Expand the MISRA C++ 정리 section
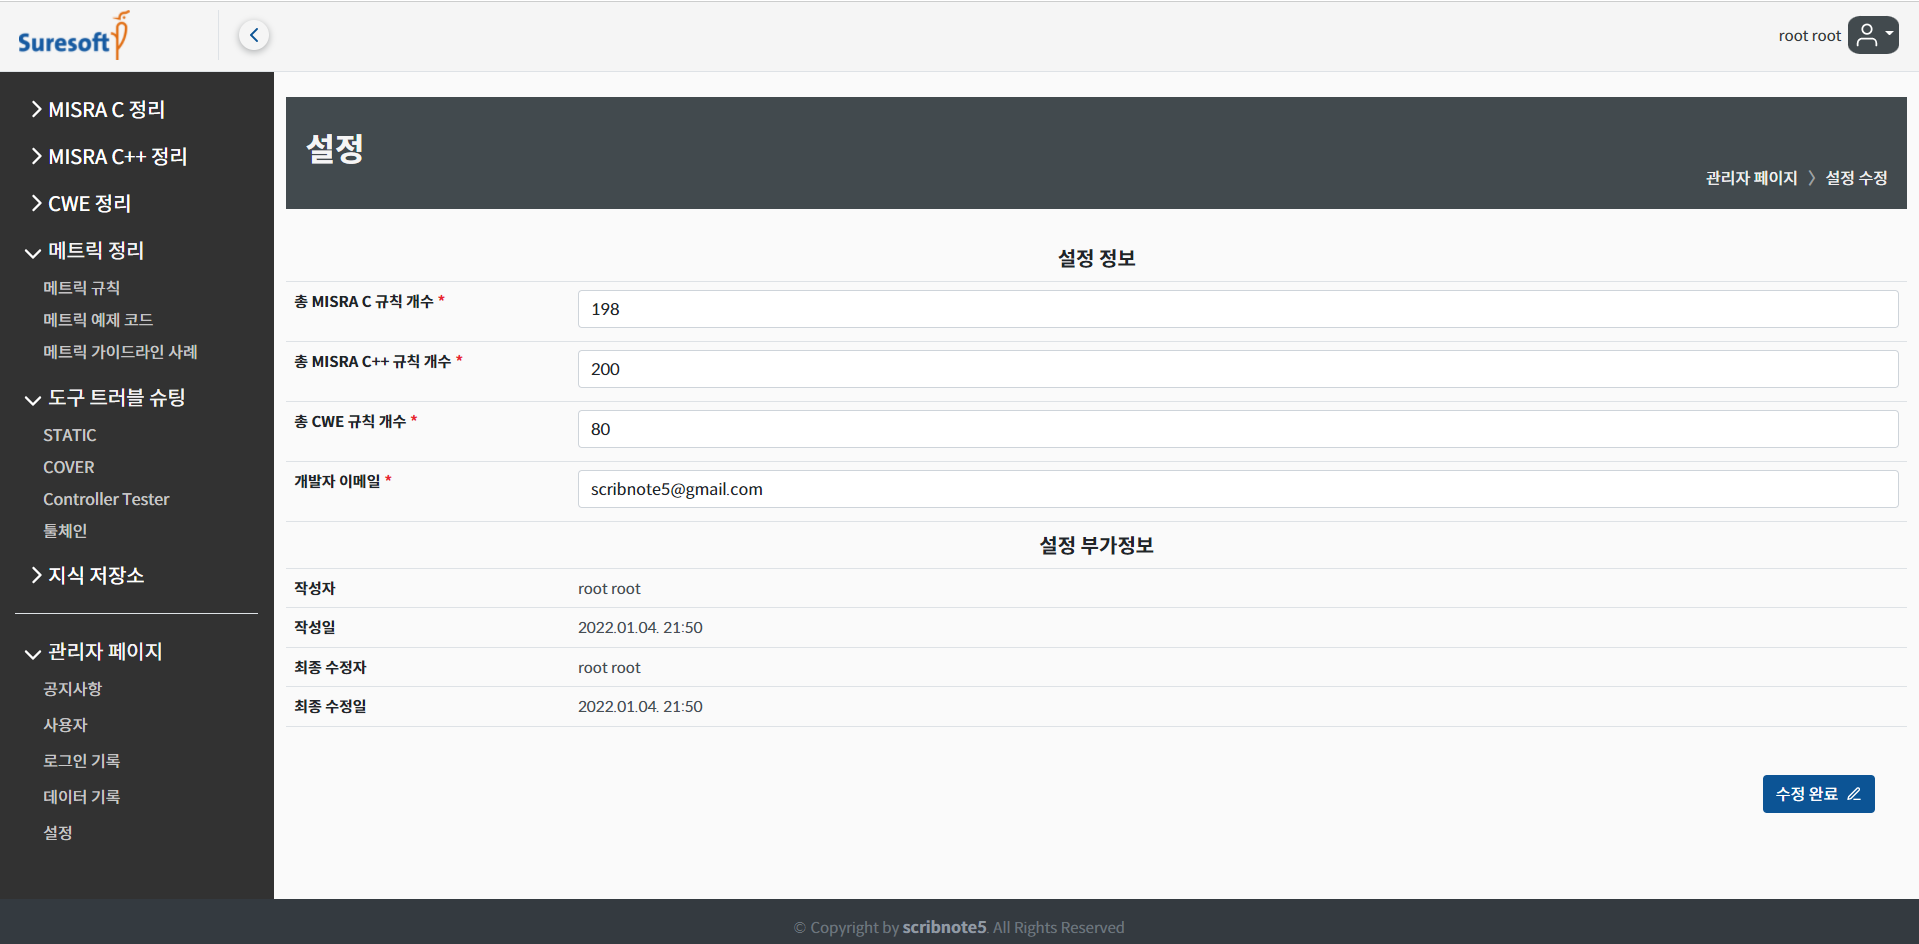 coord(109,157)
